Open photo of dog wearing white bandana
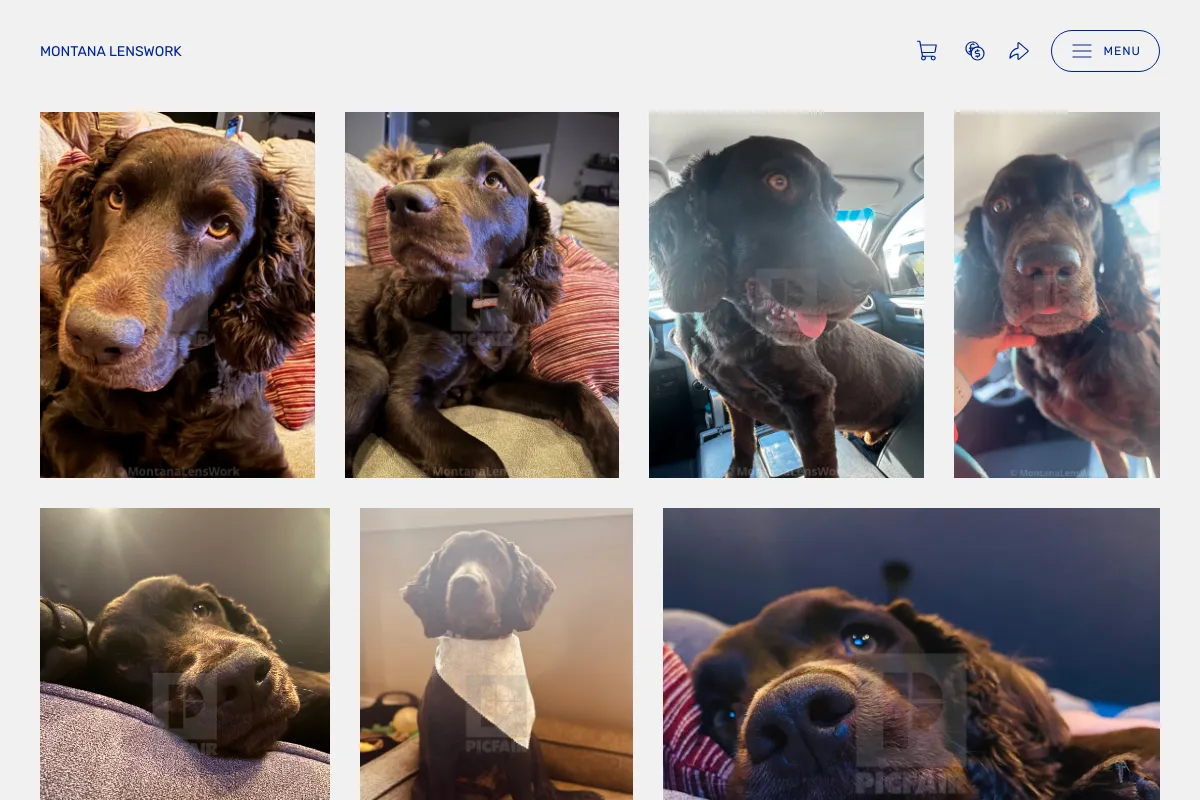1200x800 pixels. 496,654
